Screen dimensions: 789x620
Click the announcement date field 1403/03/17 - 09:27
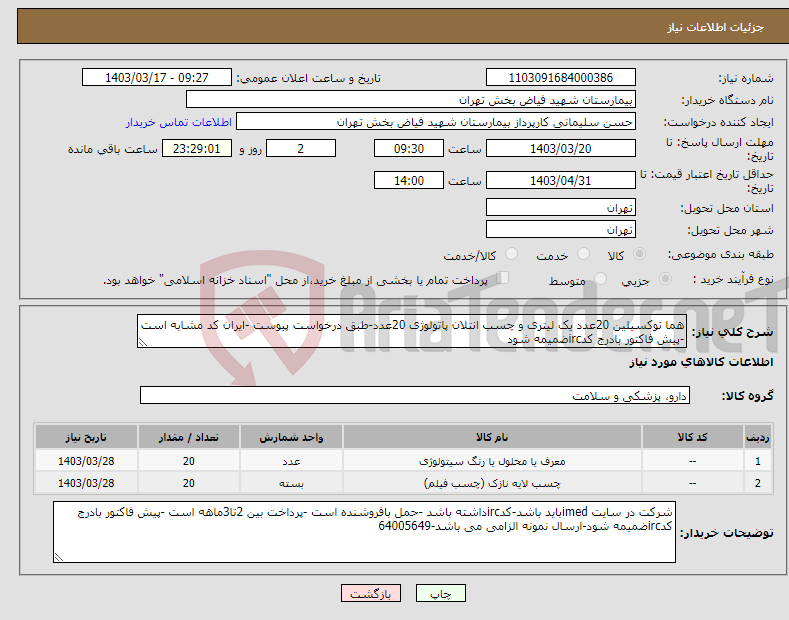[156, 78]
